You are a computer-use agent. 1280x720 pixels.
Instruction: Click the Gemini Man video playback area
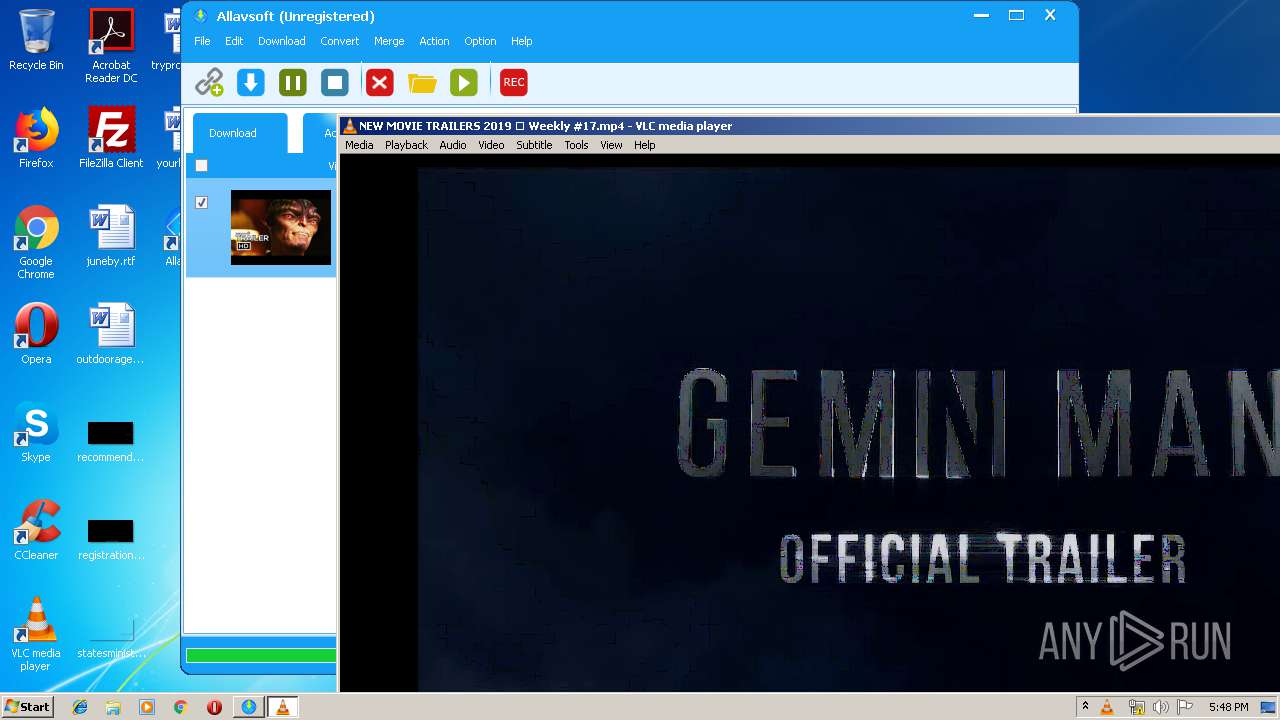click(x=809, y=423)
